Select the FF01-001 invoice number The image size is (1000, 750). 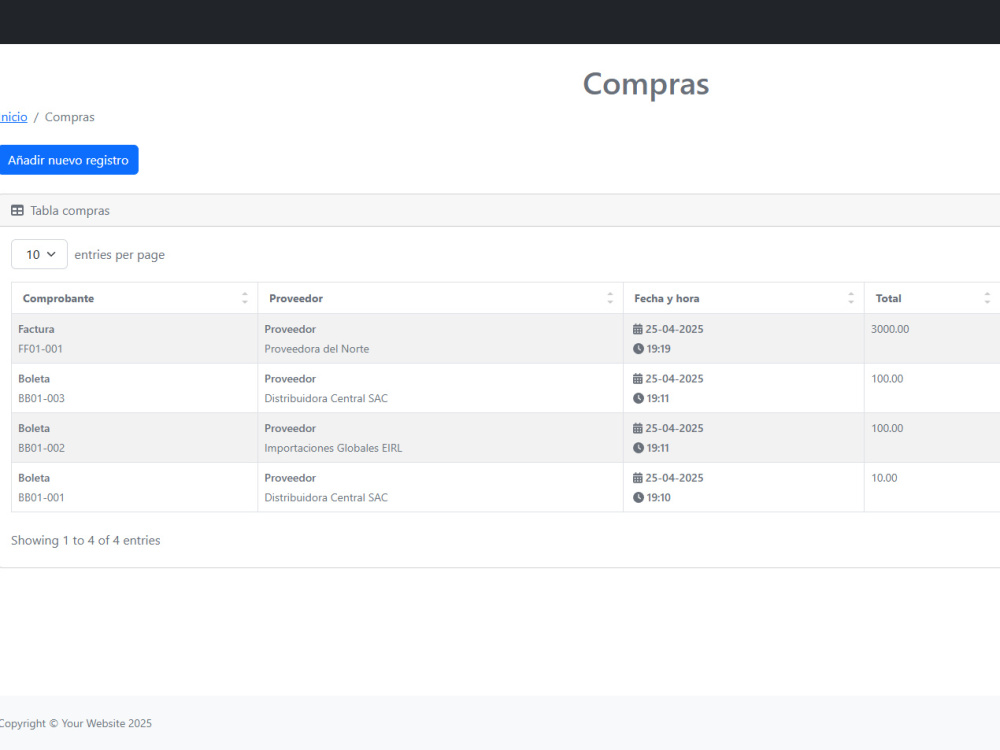point(40,349)
